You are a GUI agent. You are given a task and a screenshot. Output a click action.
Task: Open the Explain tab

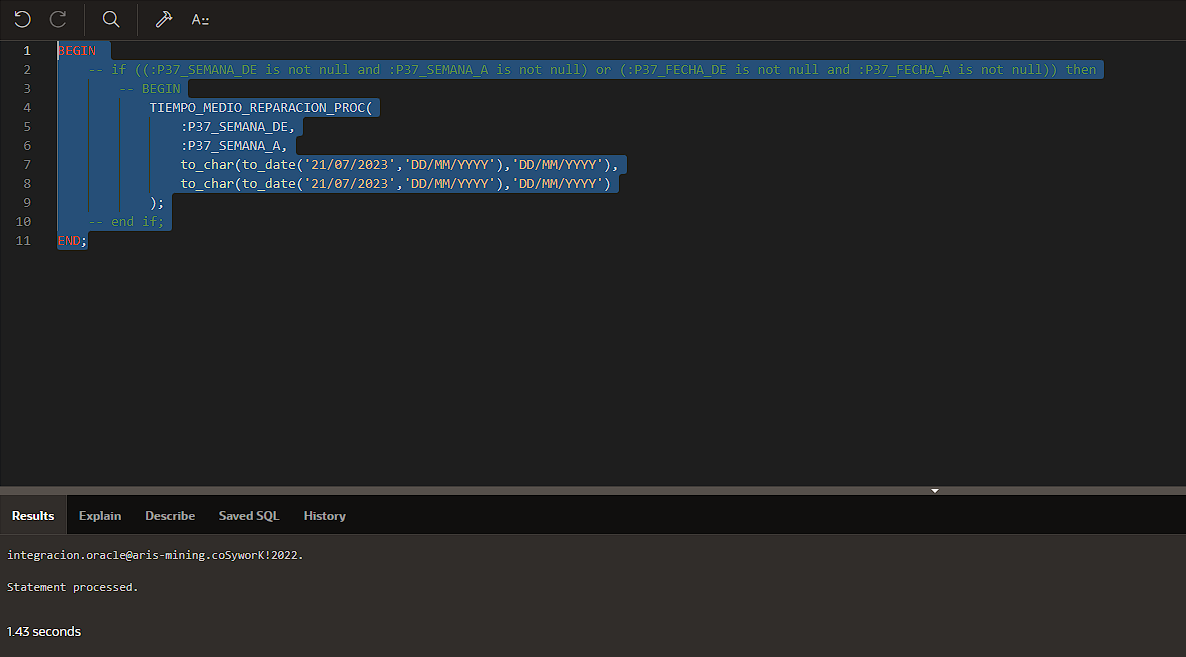100,516
